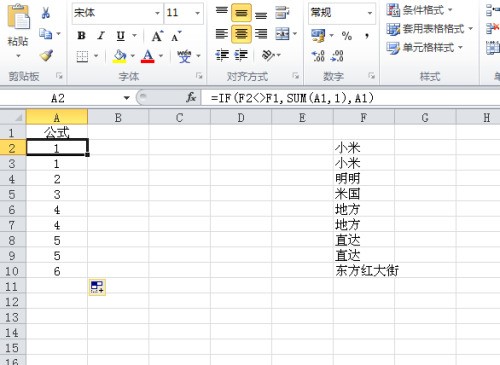500x365 pixels.
Task: Apply red font color A
Action: (148, 56)
